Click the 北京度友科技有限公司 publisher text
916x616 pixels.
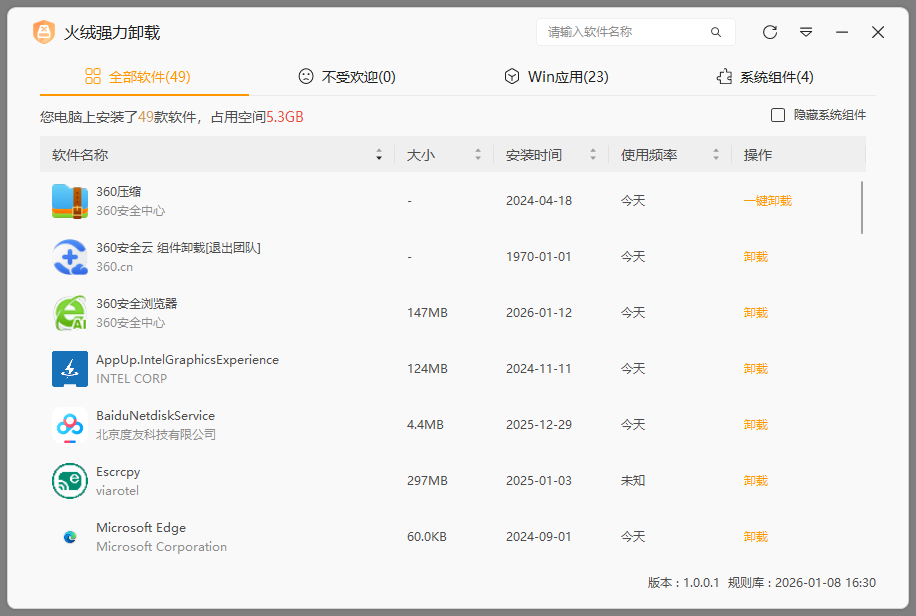[x=156, y=435]
